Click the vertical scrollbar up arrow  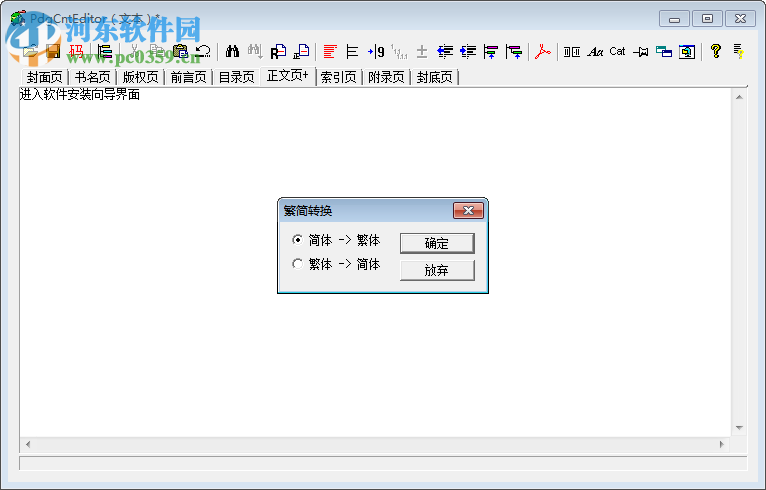pyautogui.click(x=739, y=97)
